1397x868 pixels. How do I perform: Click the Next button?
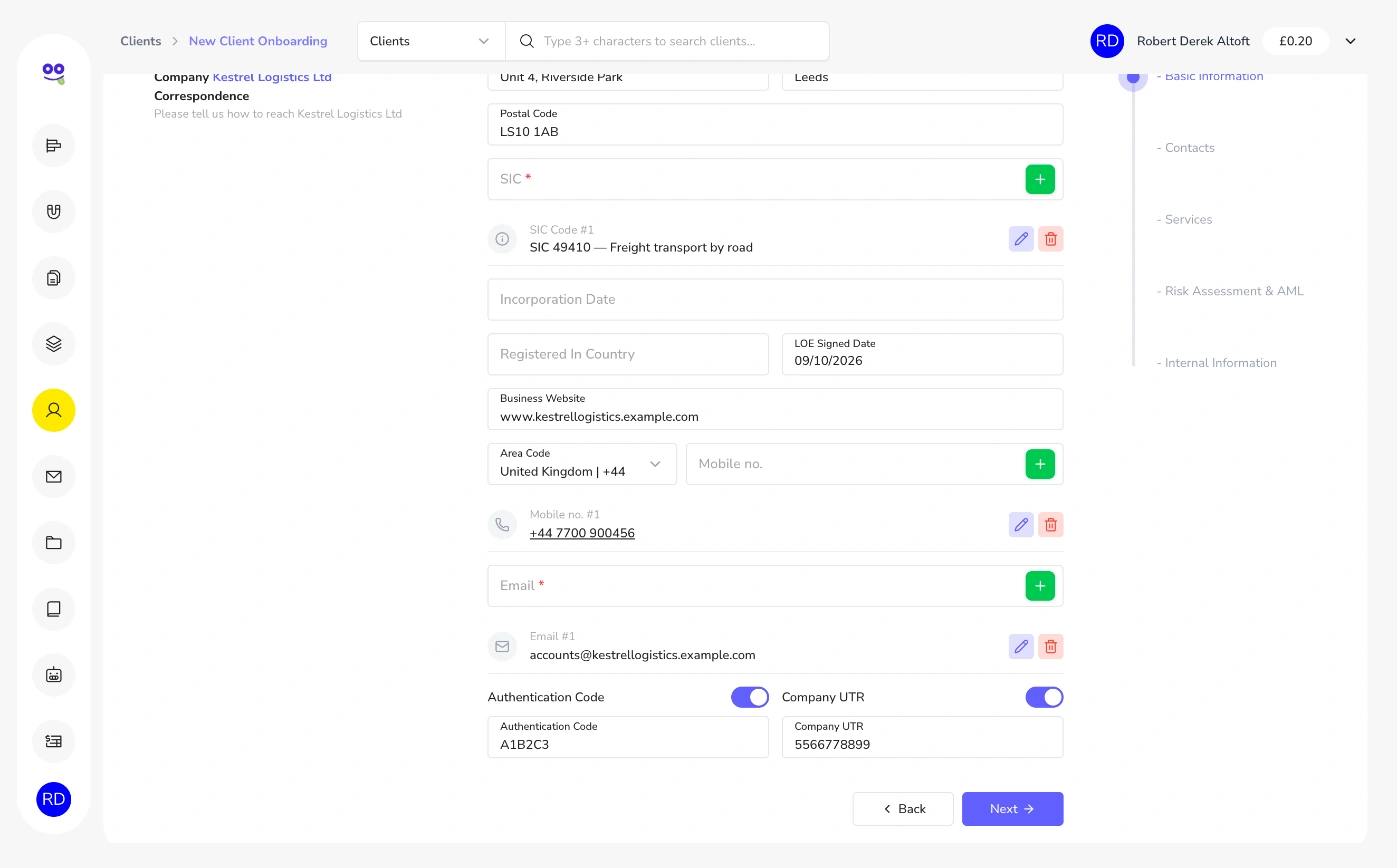(x=1012, y=809)
